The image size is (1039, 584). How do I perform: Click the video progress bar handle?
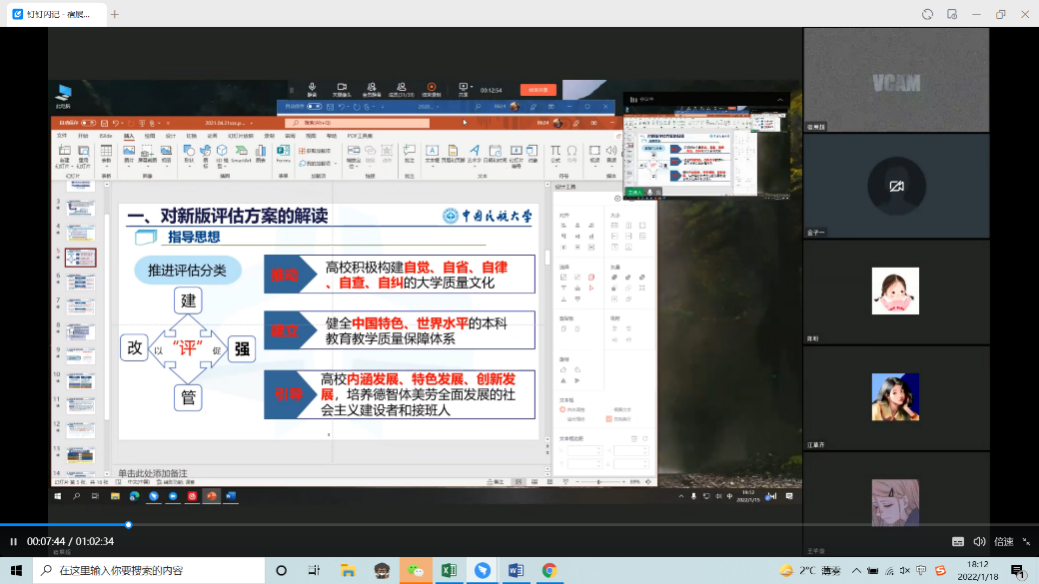[x=128, y=524]
